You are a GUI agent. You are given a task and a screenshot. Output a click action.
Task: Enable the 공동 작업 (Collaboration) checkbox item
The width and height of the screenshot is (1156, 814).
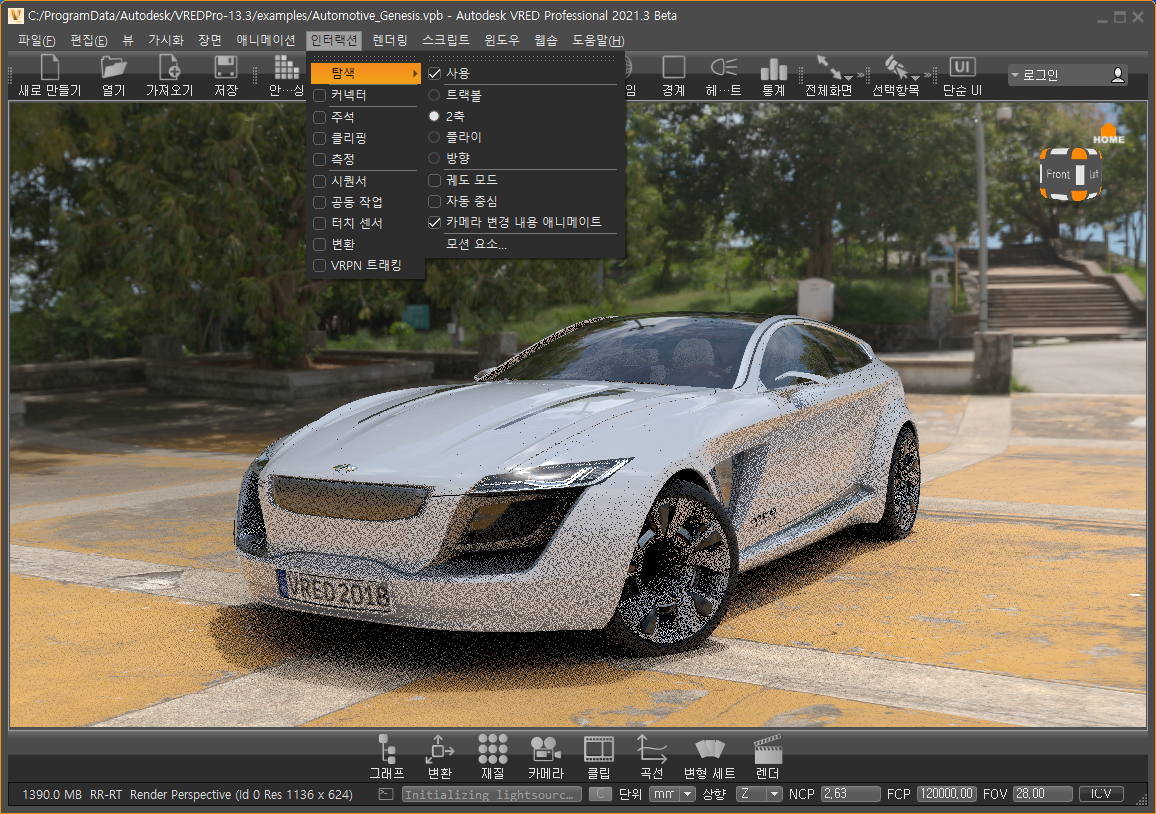pos(319,202)
